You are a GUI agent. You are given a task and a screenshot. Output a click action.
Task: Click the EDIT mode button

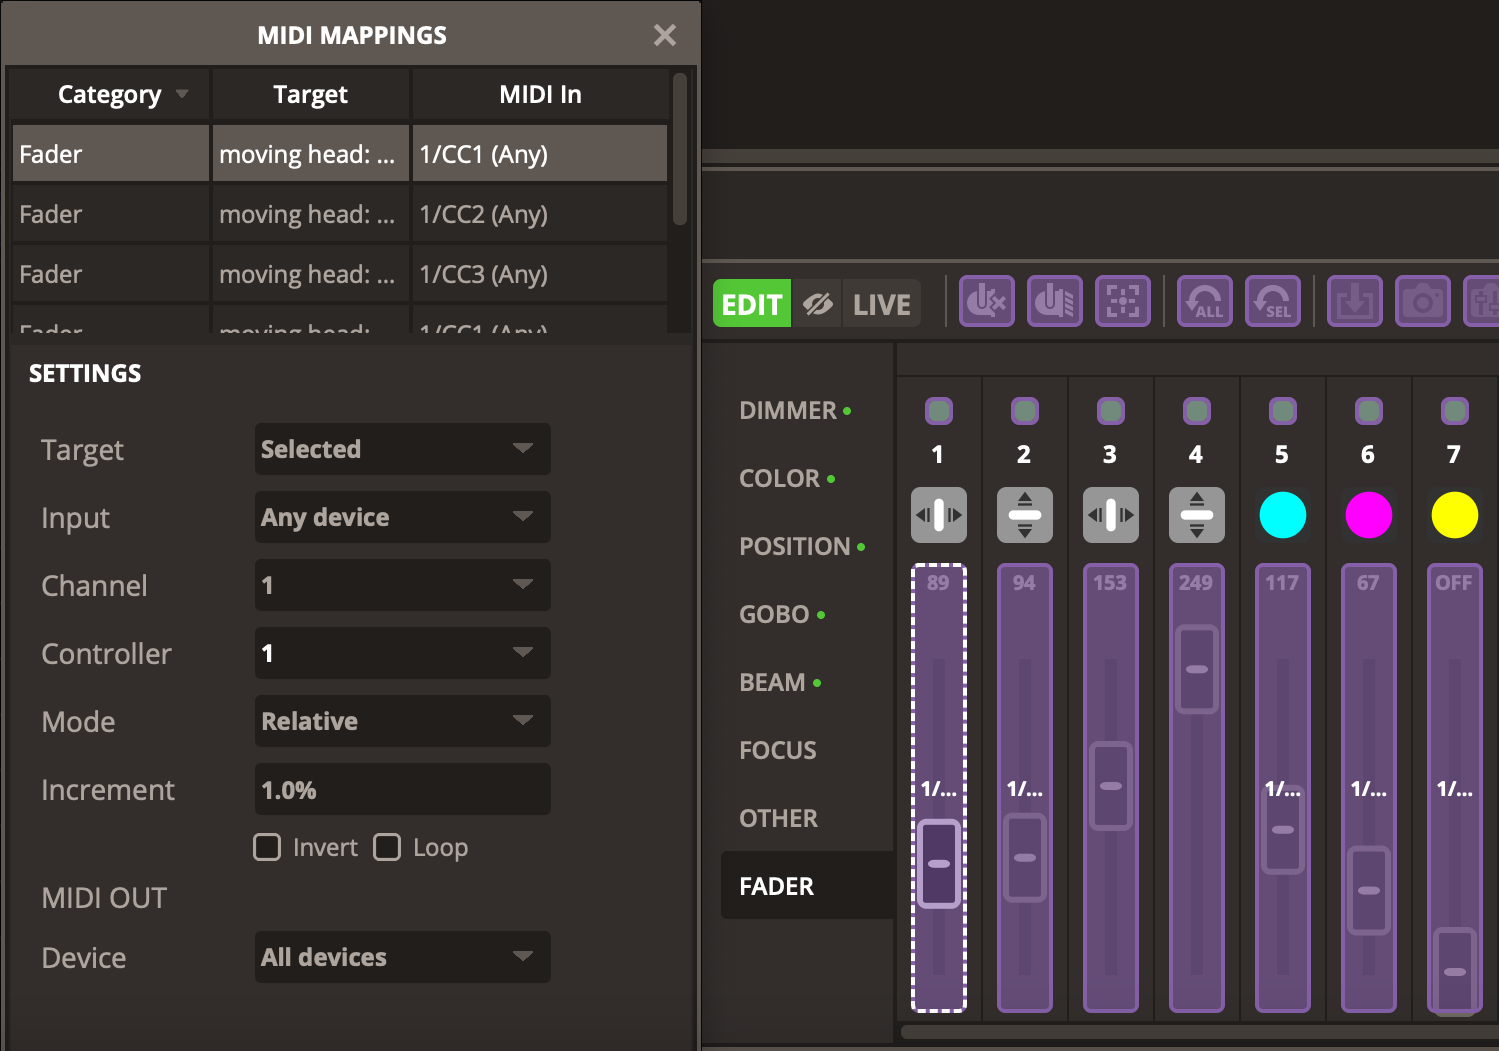(751, 304)
